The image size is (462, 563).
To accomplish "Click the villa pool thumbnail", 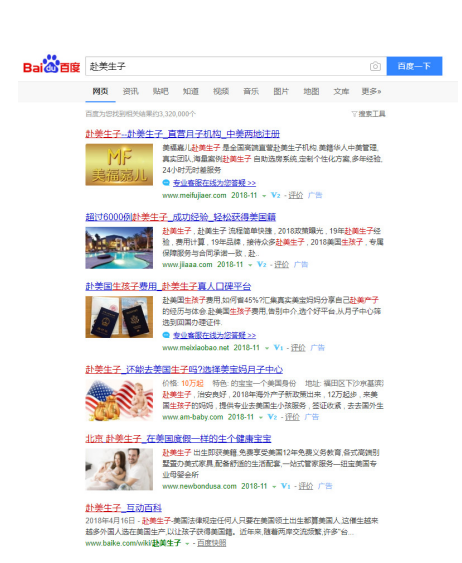I will pyautogui.click(x=119, y=248).
